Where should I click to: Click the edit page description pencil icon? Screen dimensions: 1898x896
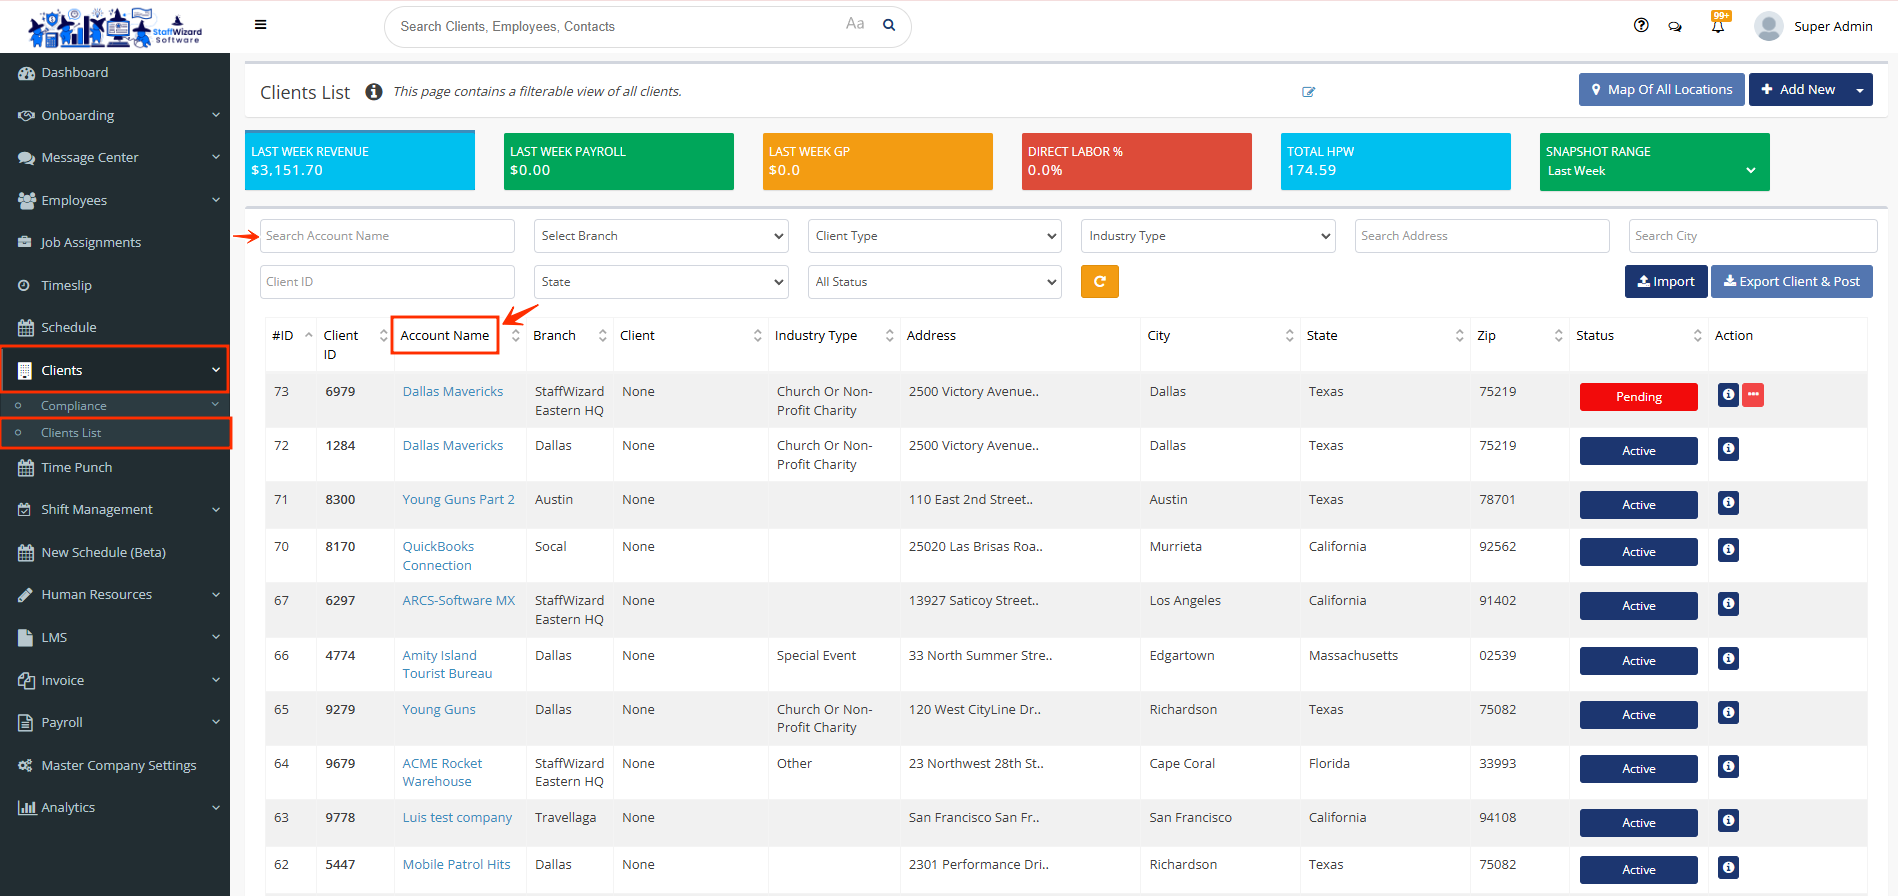coord(1308,92)
